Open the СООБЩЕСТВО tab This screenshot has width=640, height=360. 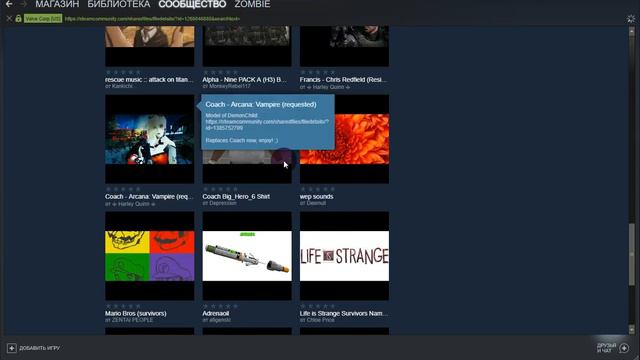[x=192, y=4]
